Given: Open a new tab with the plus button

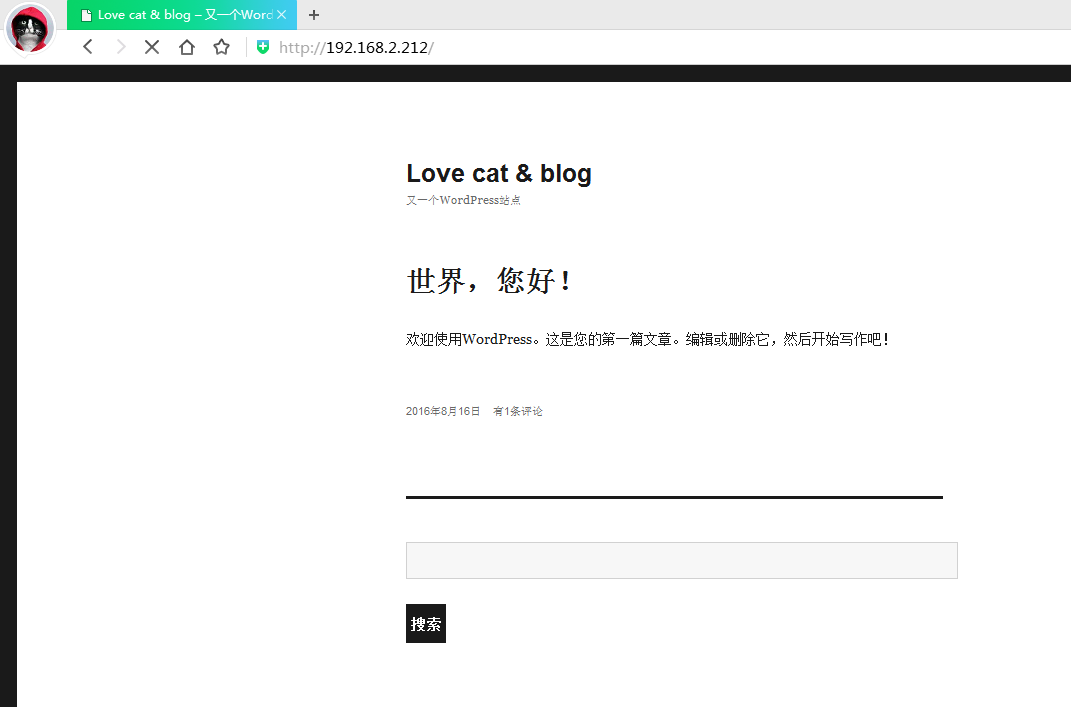Looking at the screenshot, I should [314, 15].
